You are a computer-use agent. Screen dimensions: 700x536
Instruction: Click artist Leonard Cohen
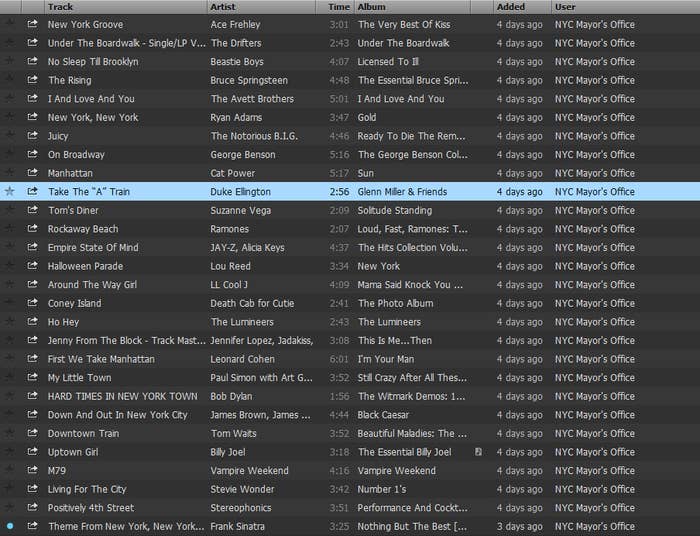click(242, 359)
